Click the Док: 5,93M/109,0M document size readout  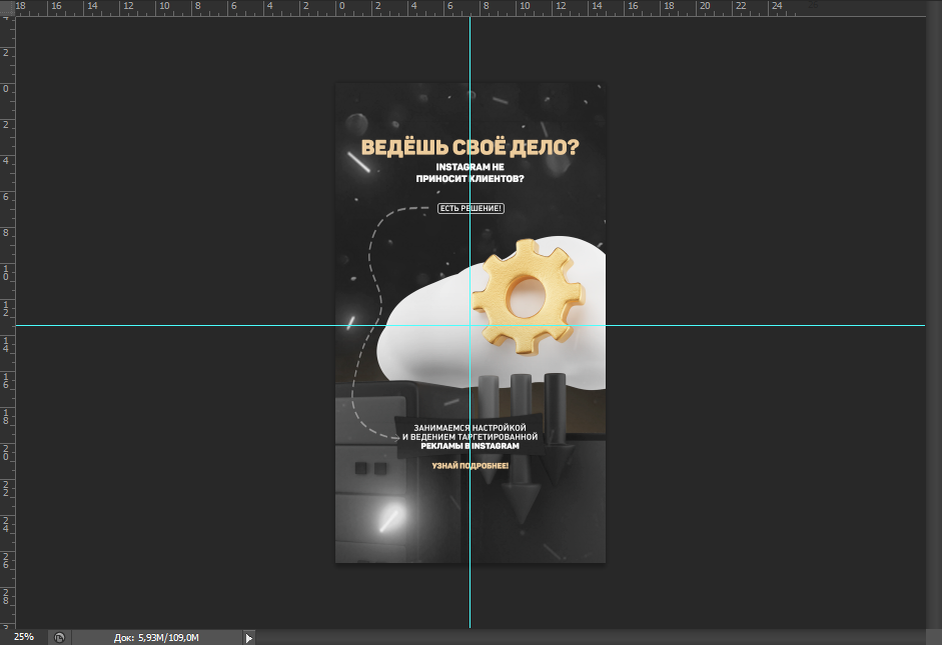(x=156, y=638)
